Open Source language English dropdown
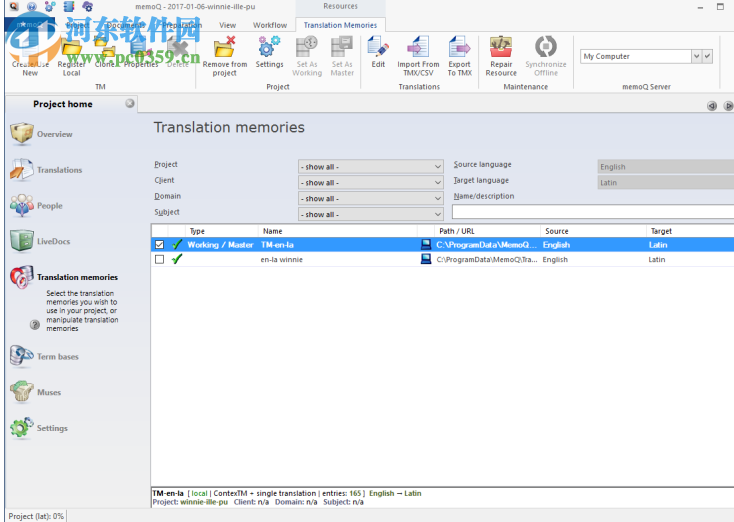The height and width of the screenshot is (522, 734). click(666, 167)
